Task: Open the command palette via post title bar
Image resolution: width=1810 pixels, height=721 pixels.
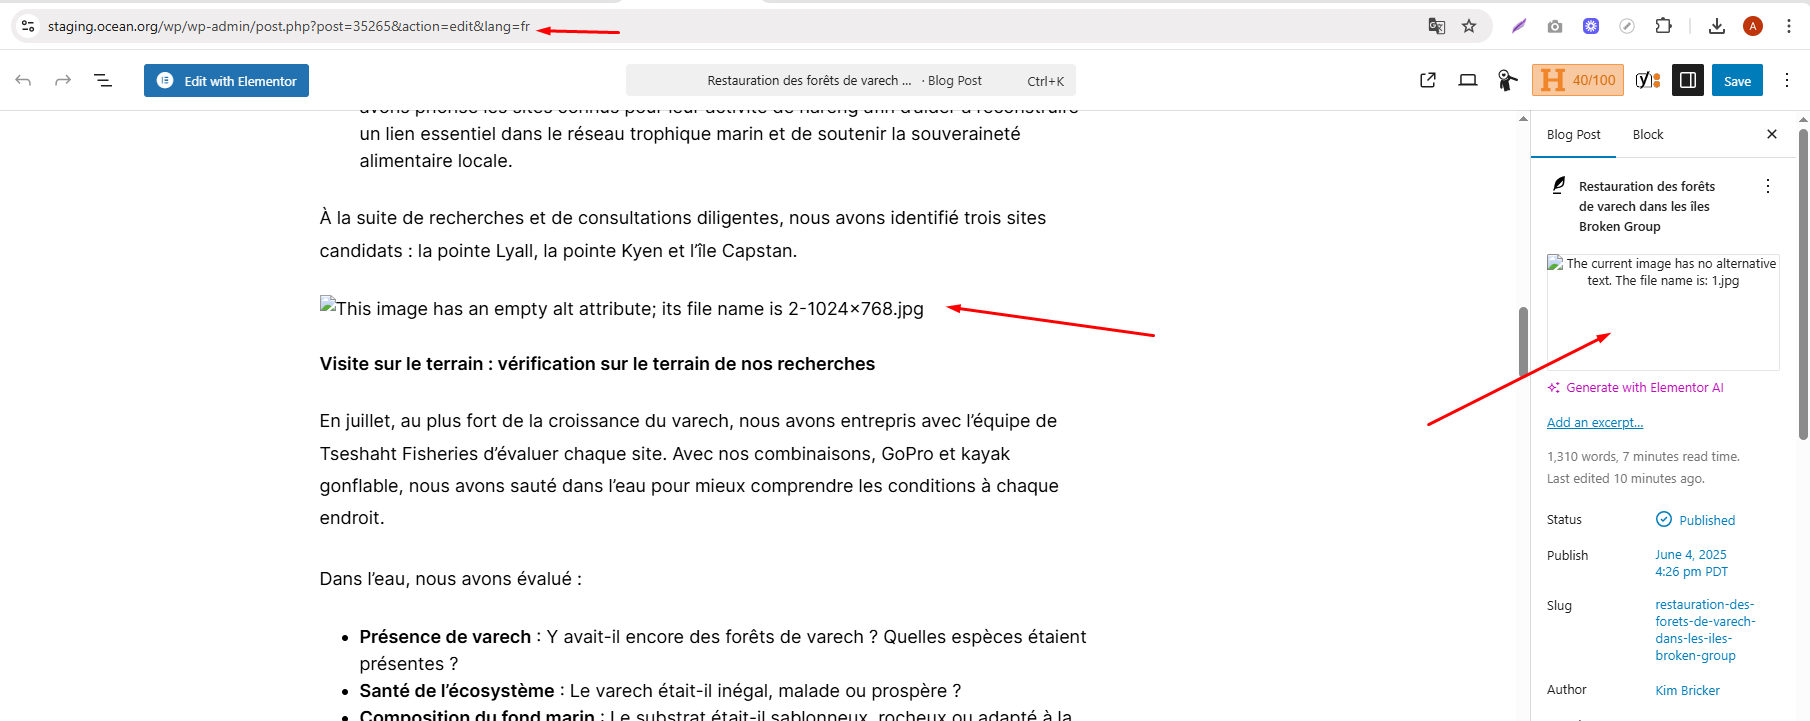Action: point(851,81)
